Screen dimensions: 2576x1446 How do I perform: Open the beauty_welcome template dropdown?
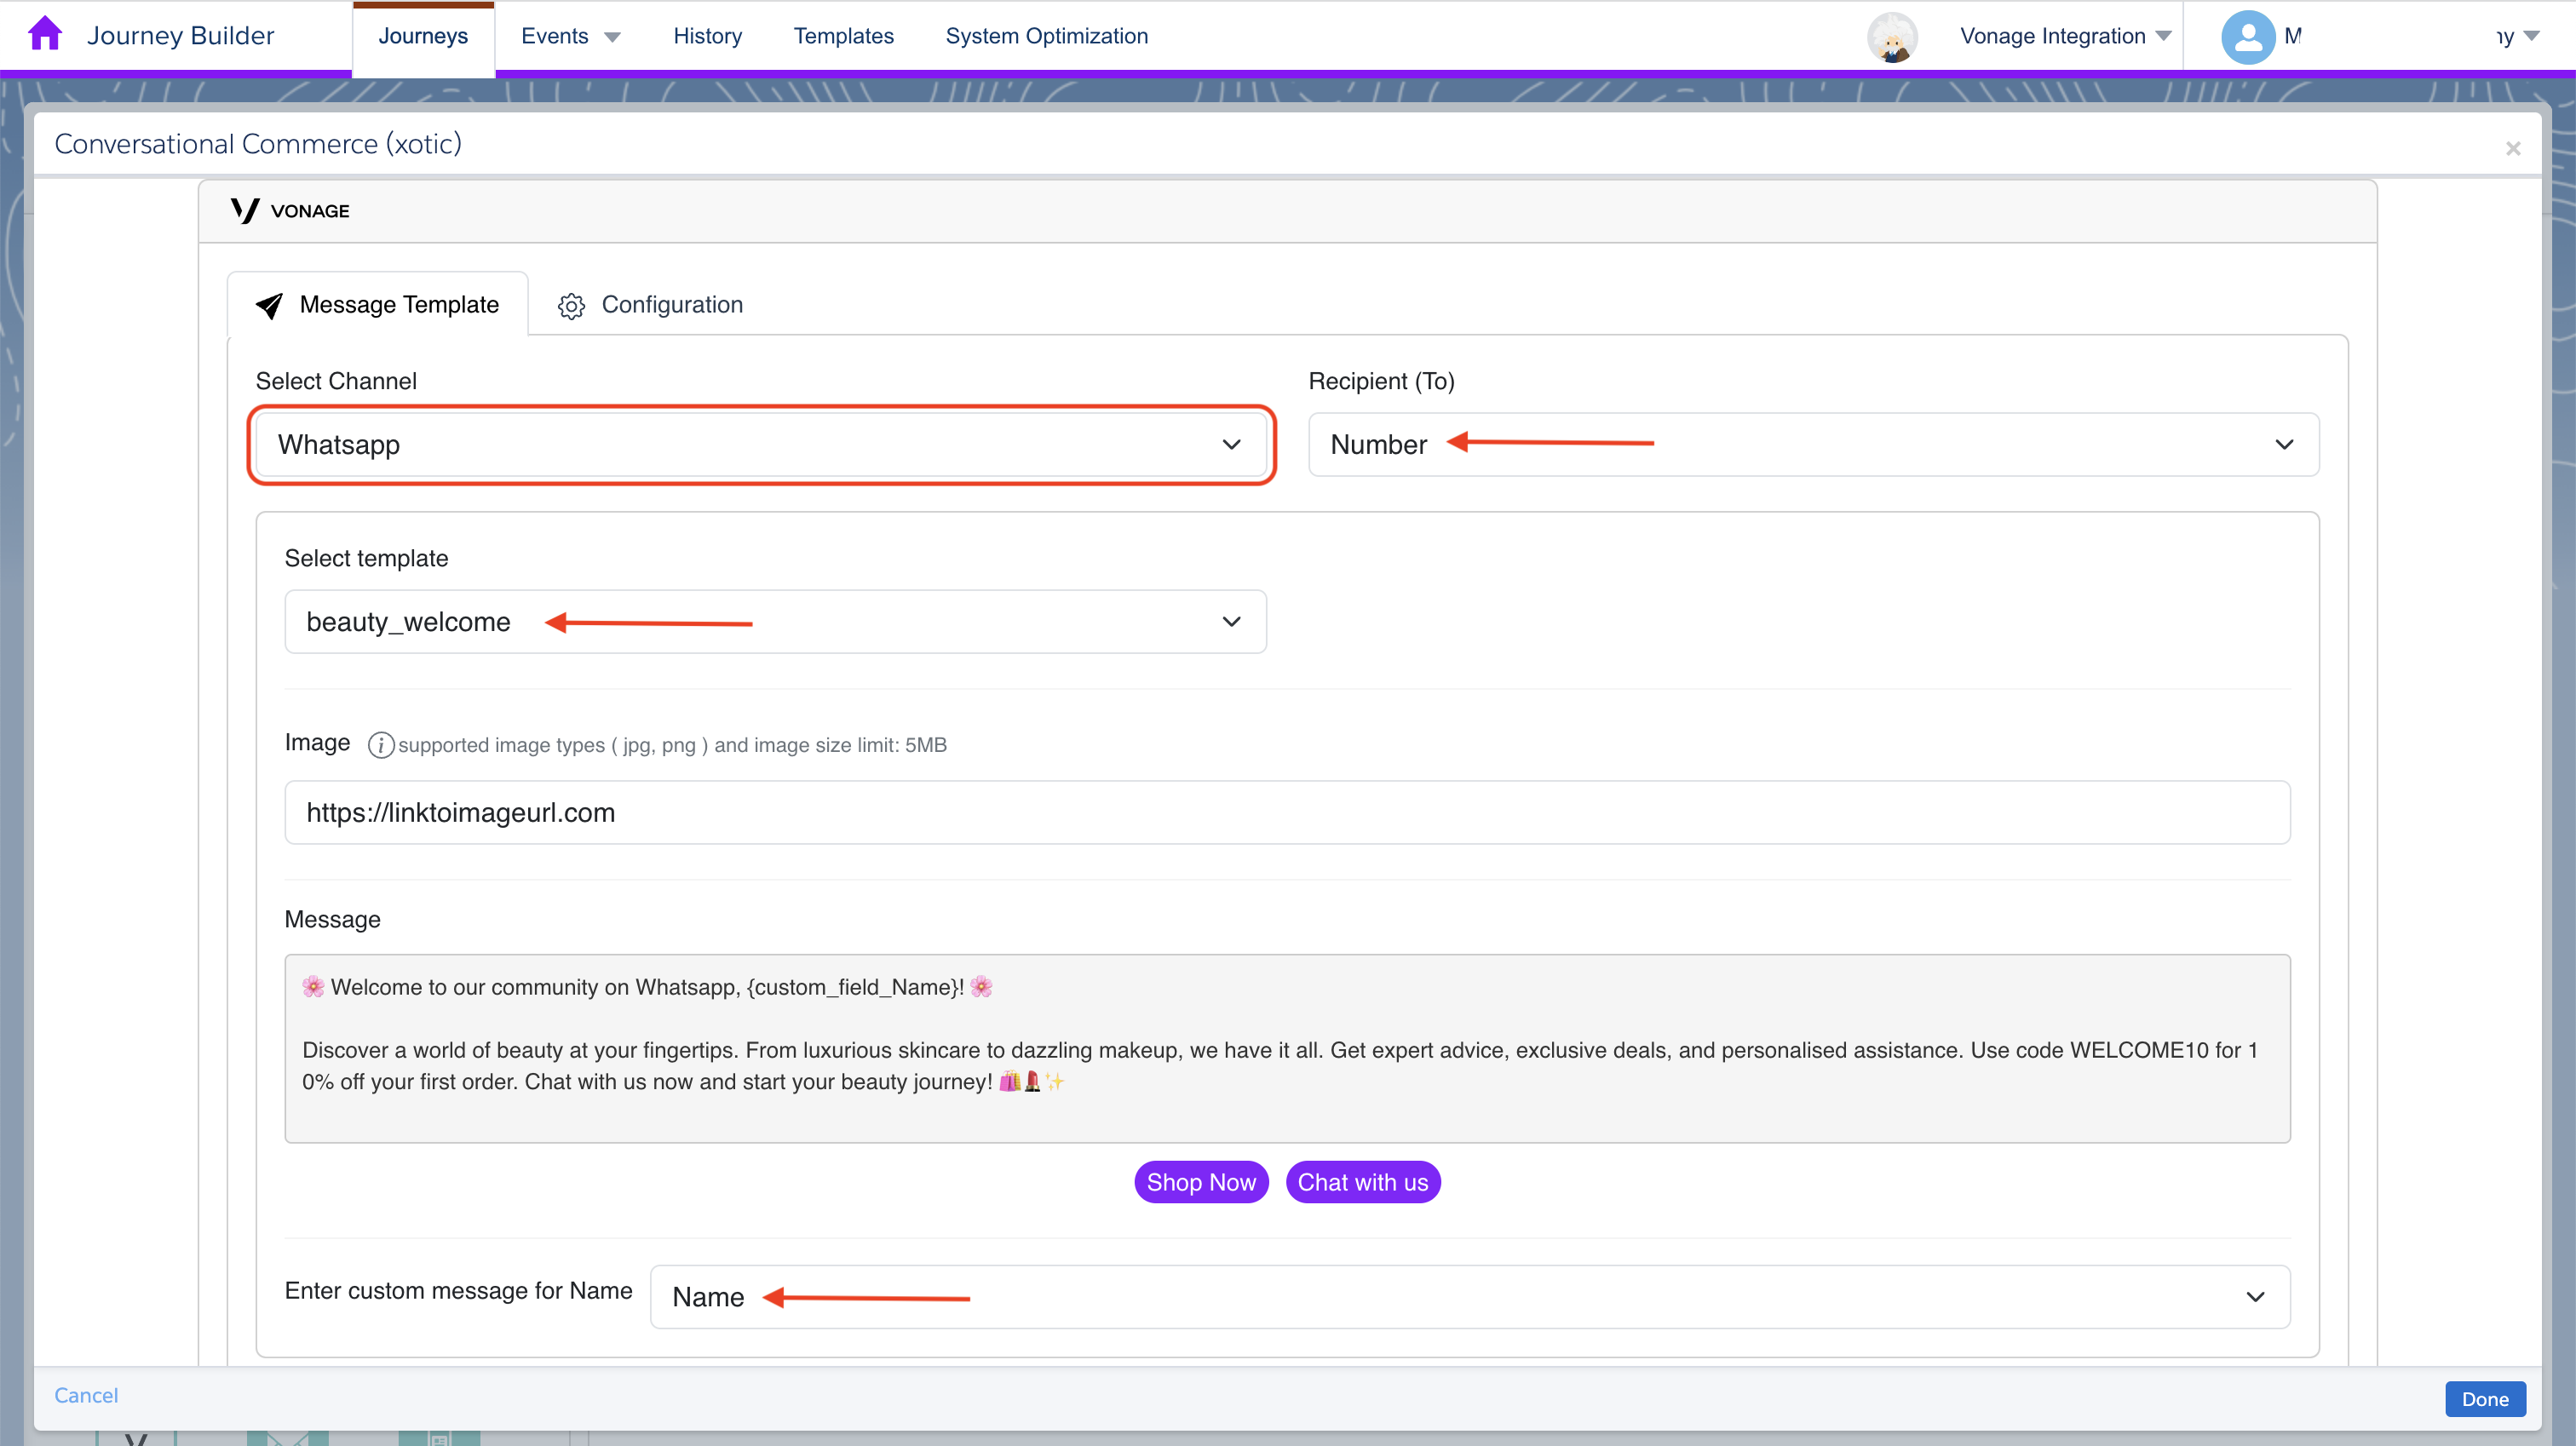tap(775, 621)
